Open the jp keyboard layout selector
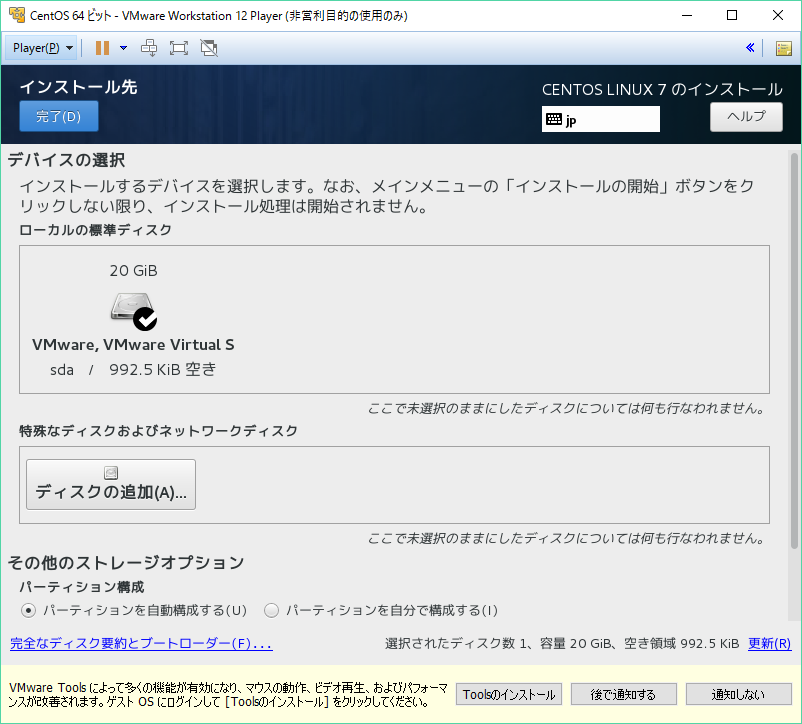This screenshot has width=802, height=724. pyautogui.click(x=600, y=119)
